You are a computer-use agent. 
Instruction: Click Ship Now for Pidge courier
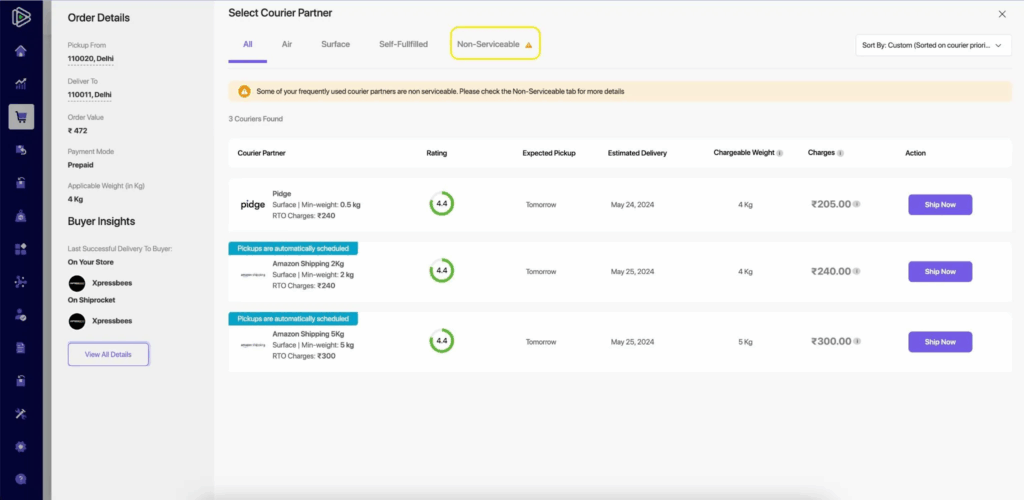coord(939,204)
